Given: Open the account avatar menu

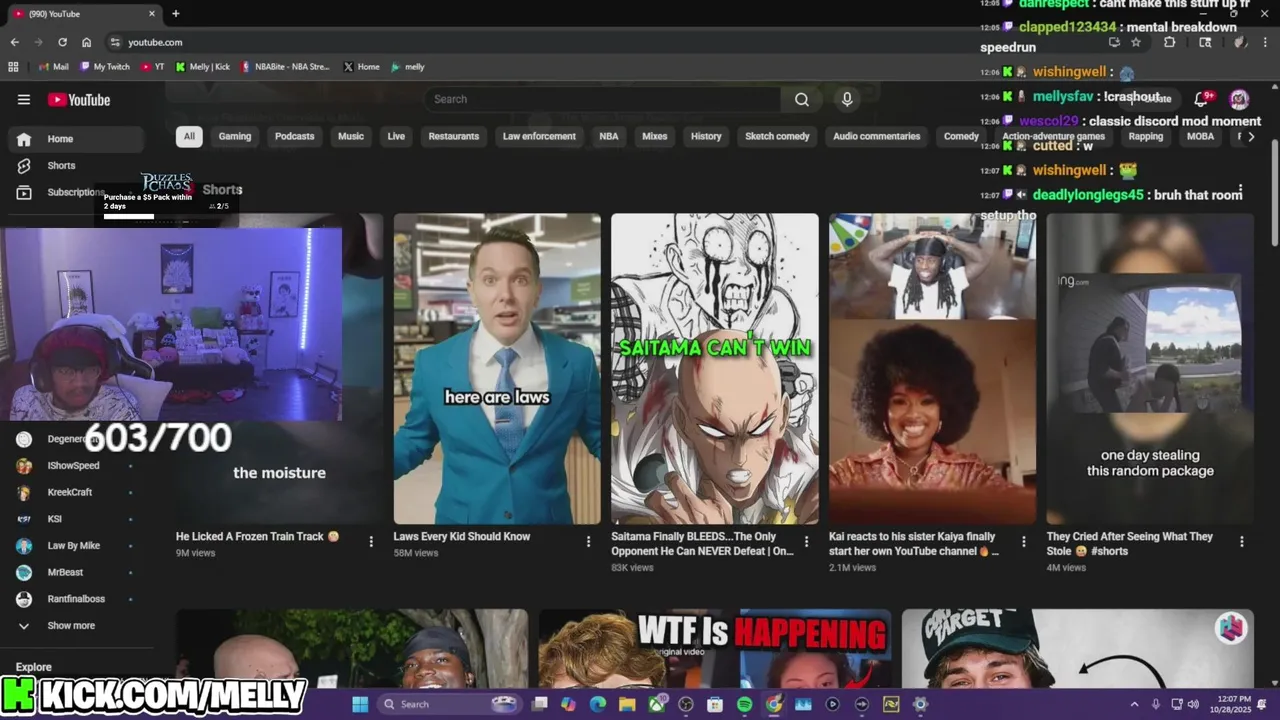Looking at the screenshot, I should (1239, 98).
